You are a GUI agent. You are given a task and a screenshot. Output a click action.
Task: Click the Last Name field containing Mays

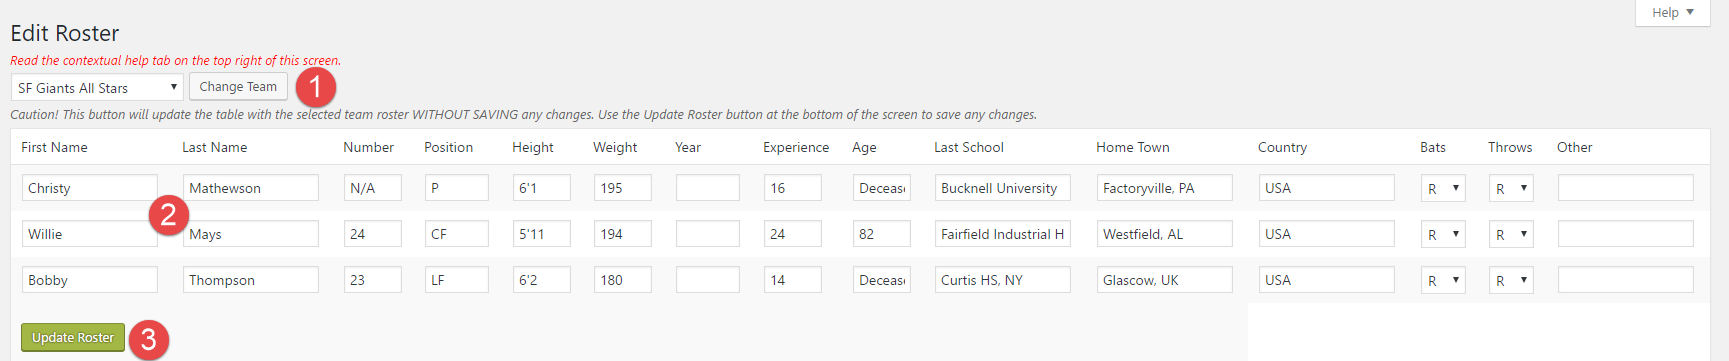(x=250, y=234)
